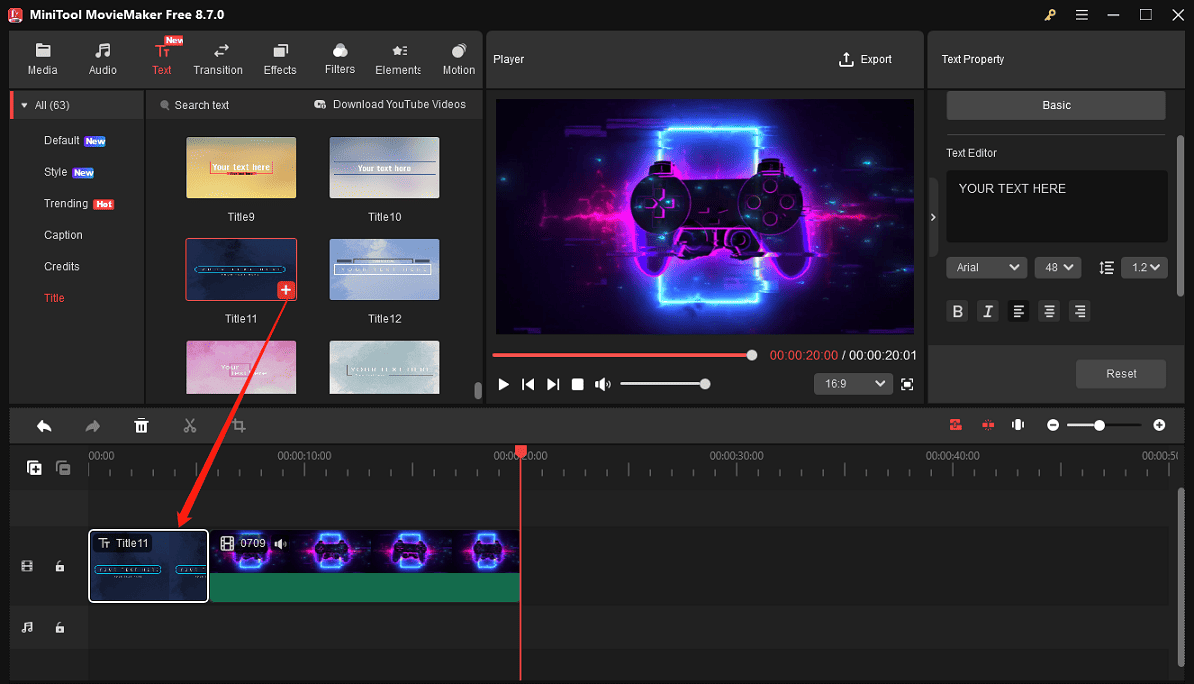The height and width of the screenshot is (684, 1194).
Task: Delete the selected clip
Action: pos(142,426)
